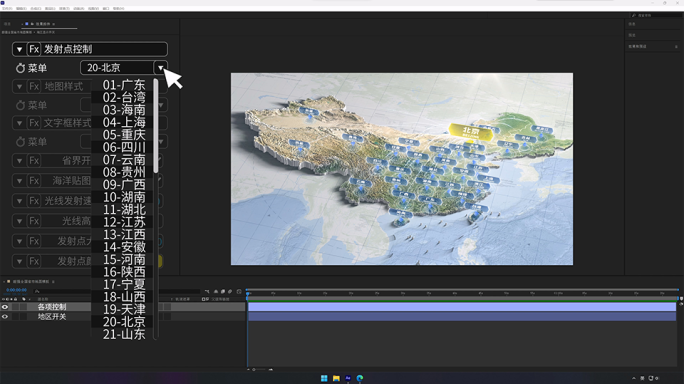Screen dimensions: 684x384
Task: Choose 19-天津 from the list
Action: click(x=124, y=309)
